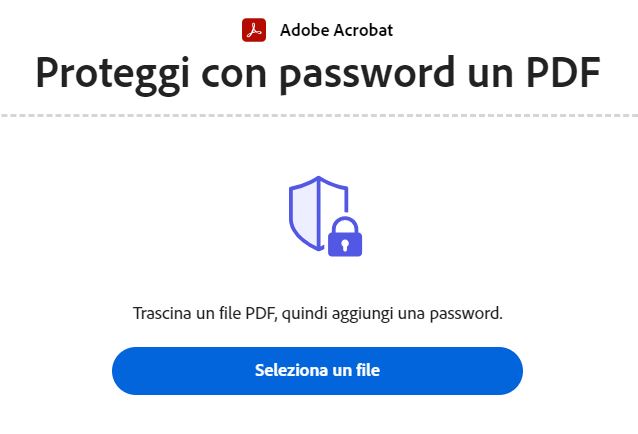
Task: Click the padlock's curved shackle
Action: pyautogui.click(x=345, y=225)
